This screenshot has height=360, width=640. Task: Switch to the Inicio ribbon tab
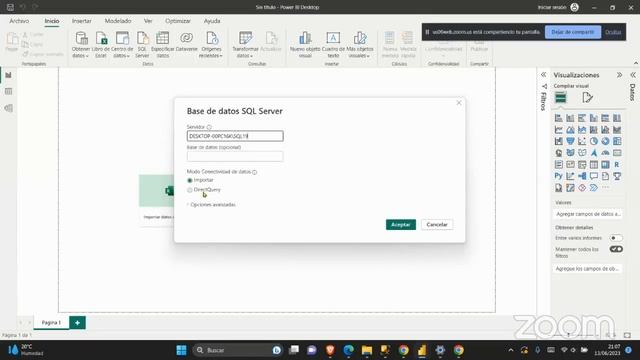pyautogui.click(x=52, y=21)
